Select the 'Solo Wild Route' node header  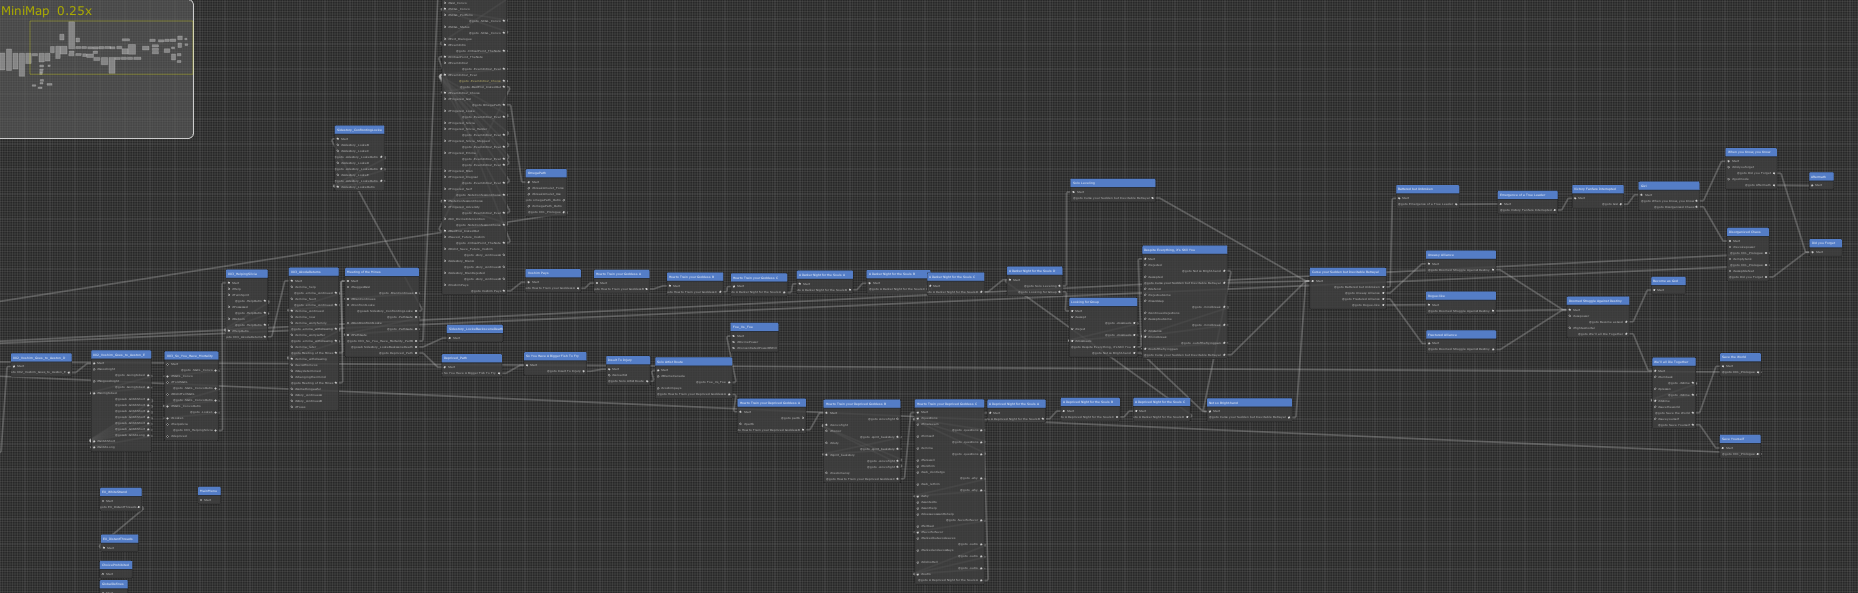click(693, 362)
